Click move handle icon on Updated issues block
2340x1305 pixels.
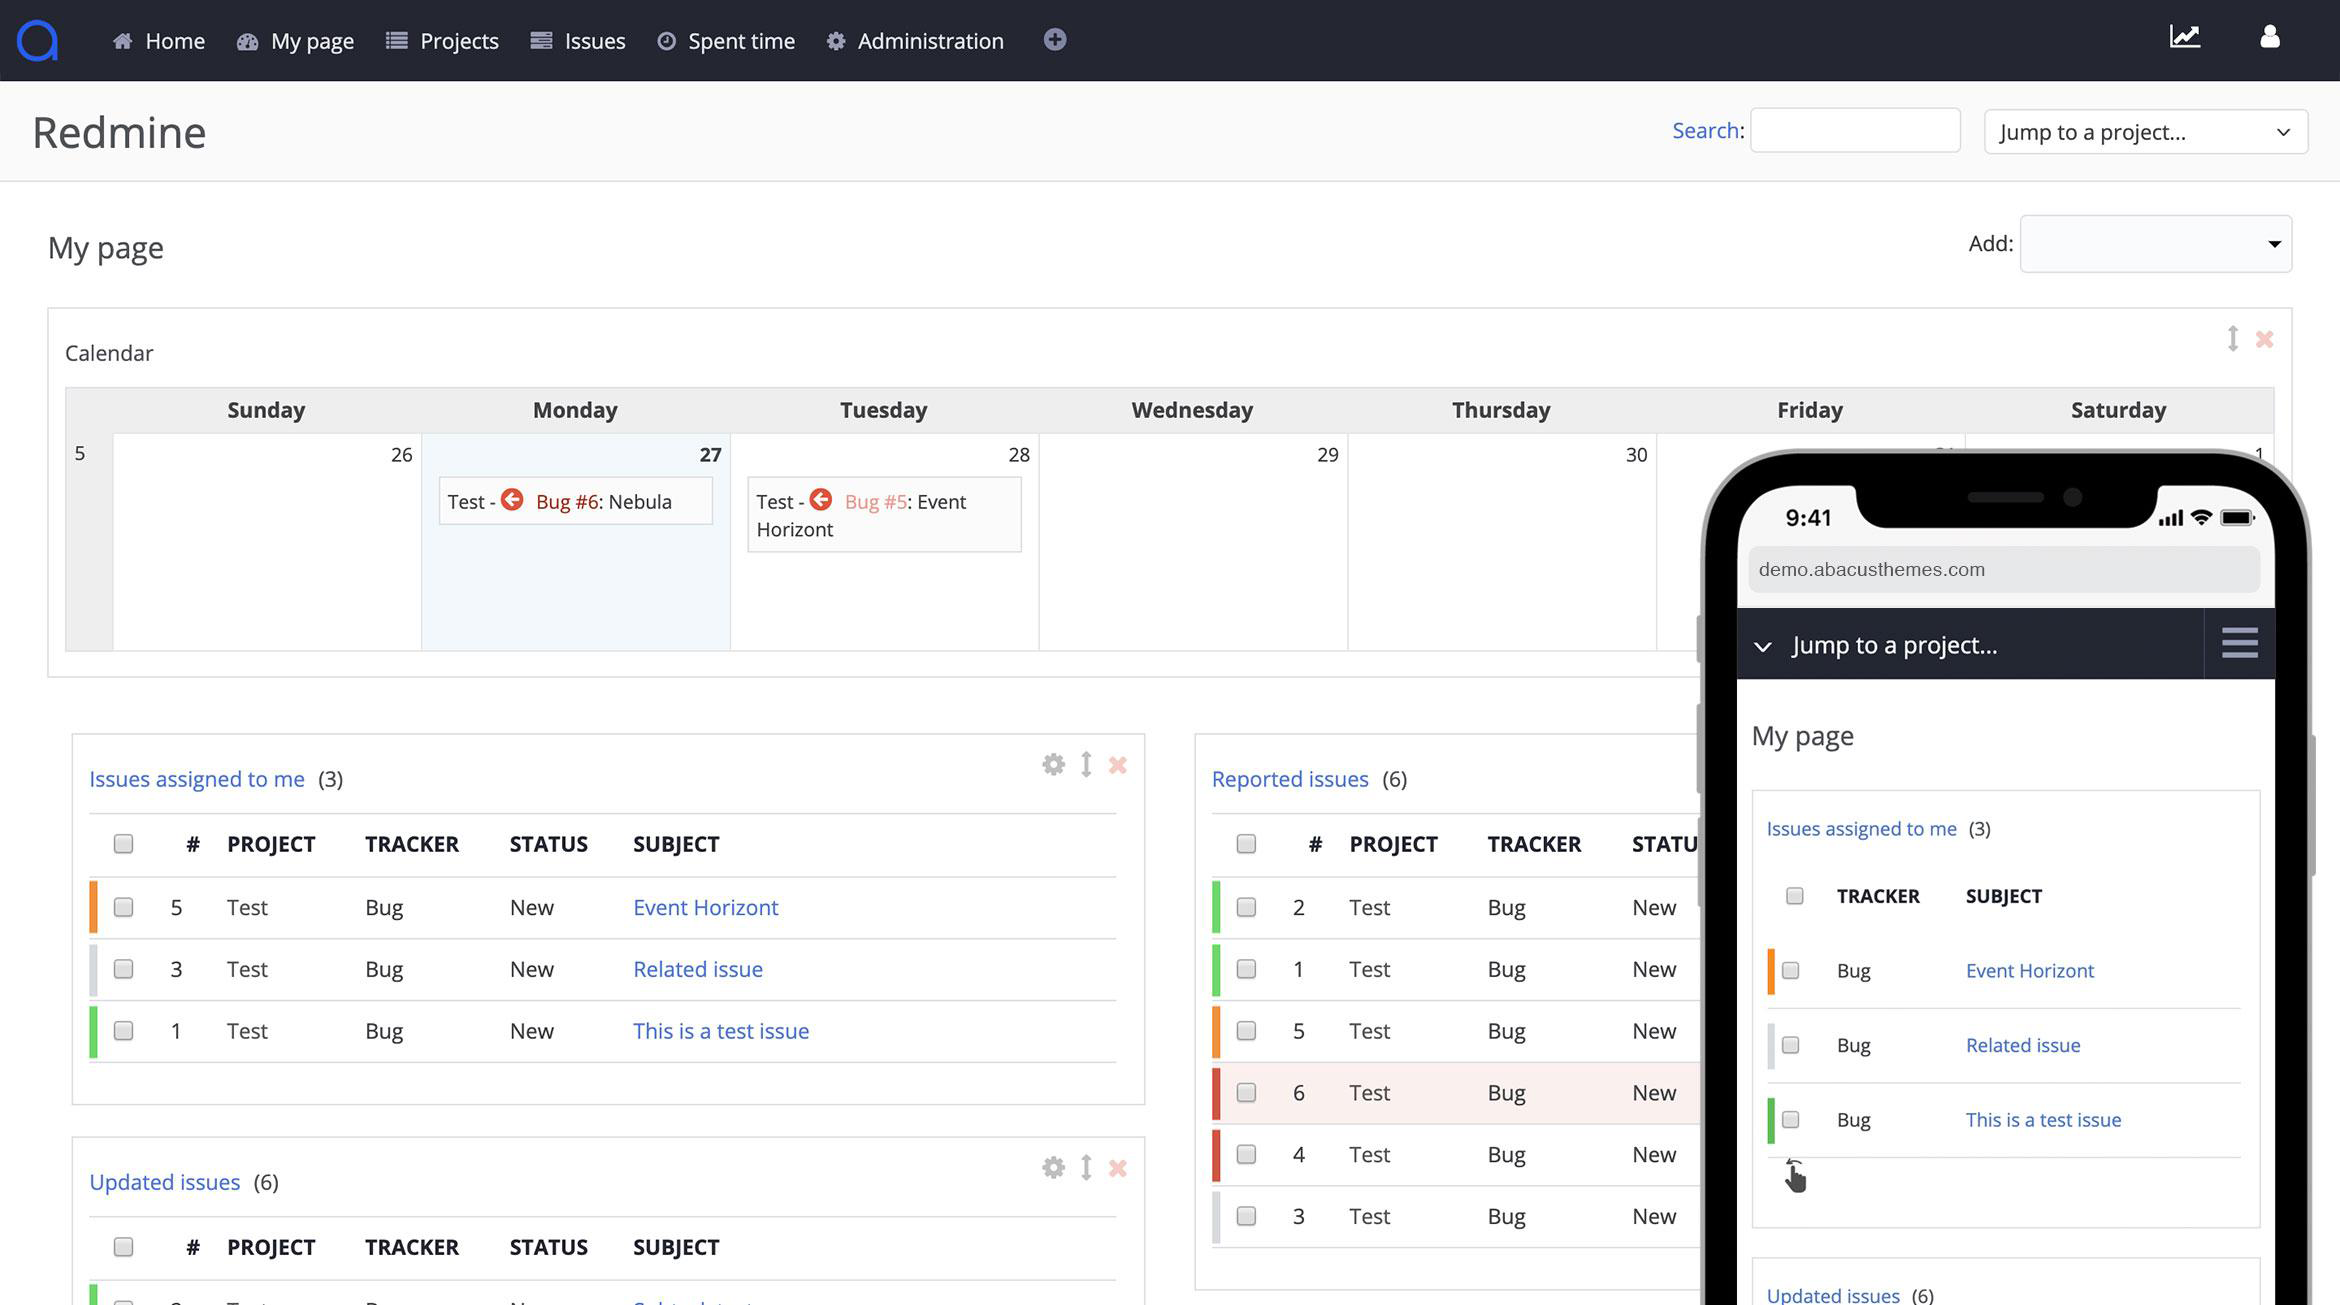(x=1086, y=1168)
